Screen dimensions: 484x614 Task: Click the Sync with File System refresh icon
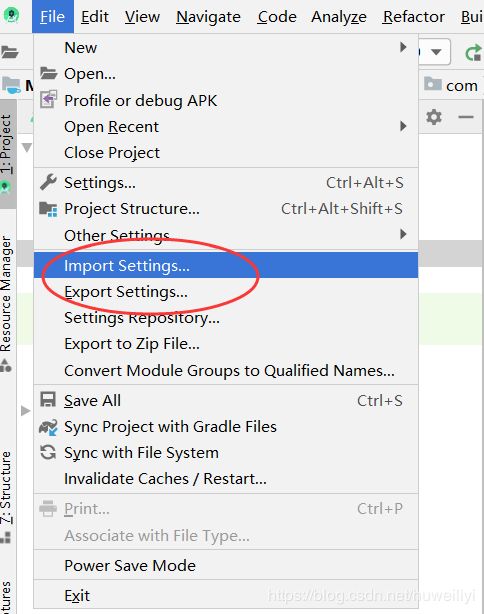click(x=48, y=452)
